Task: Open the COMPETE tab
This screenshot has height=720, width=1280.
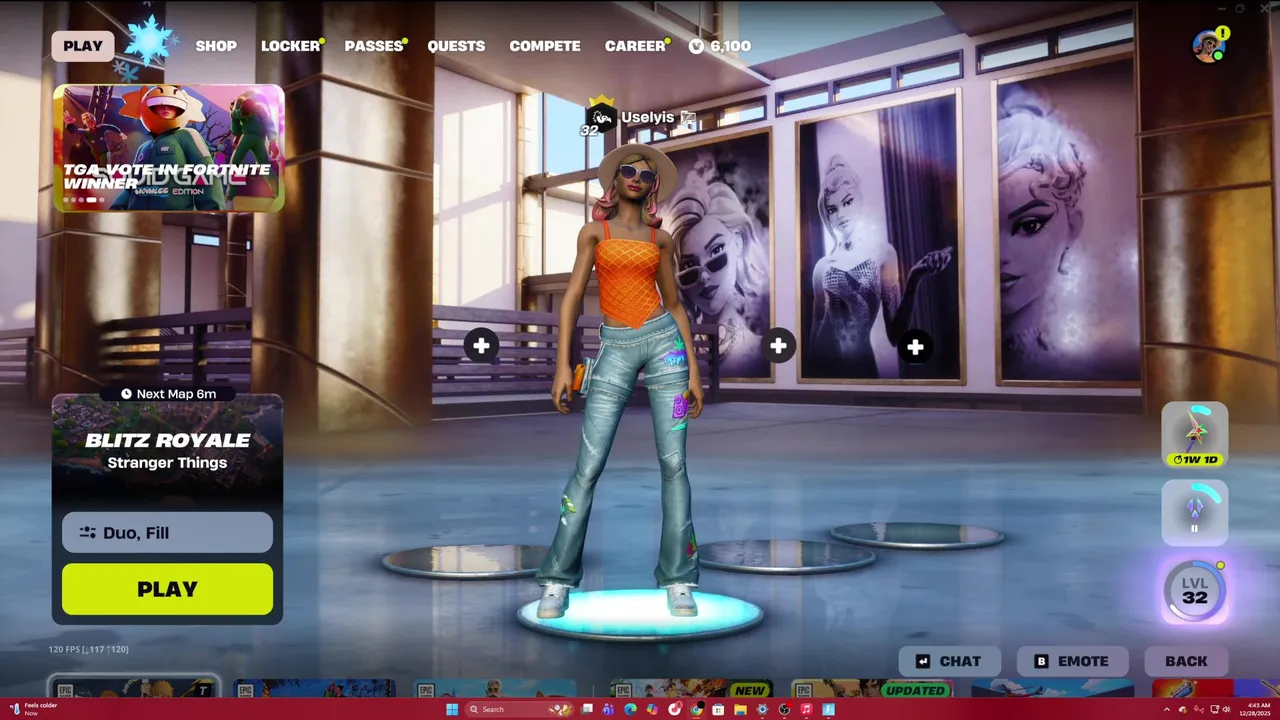Action: [x=545, y=46]
